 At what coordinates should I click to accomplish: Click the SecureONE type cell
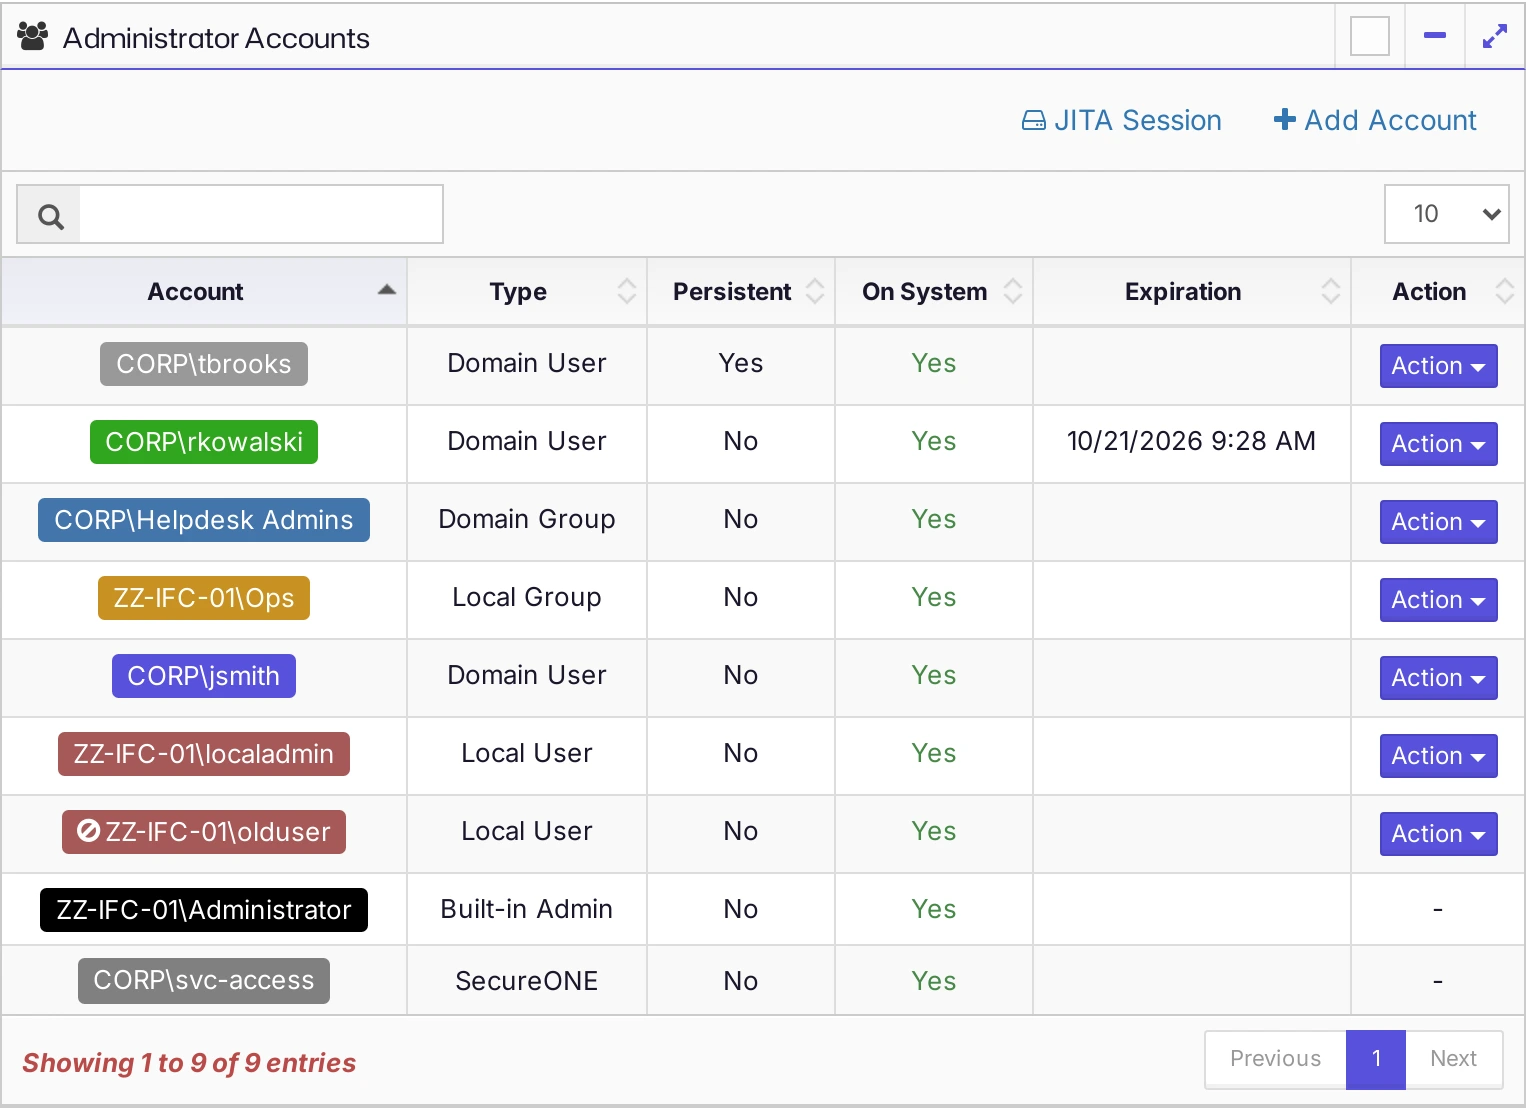click(527, 981)
